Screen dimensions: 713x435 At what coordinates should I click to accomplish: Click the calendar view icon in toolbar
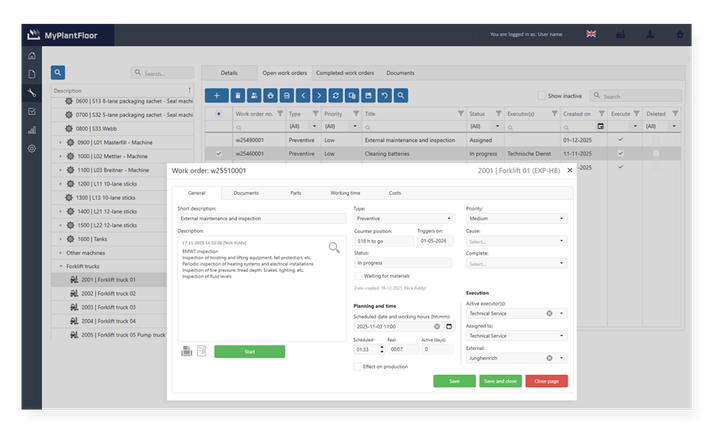tap(368, 95)
